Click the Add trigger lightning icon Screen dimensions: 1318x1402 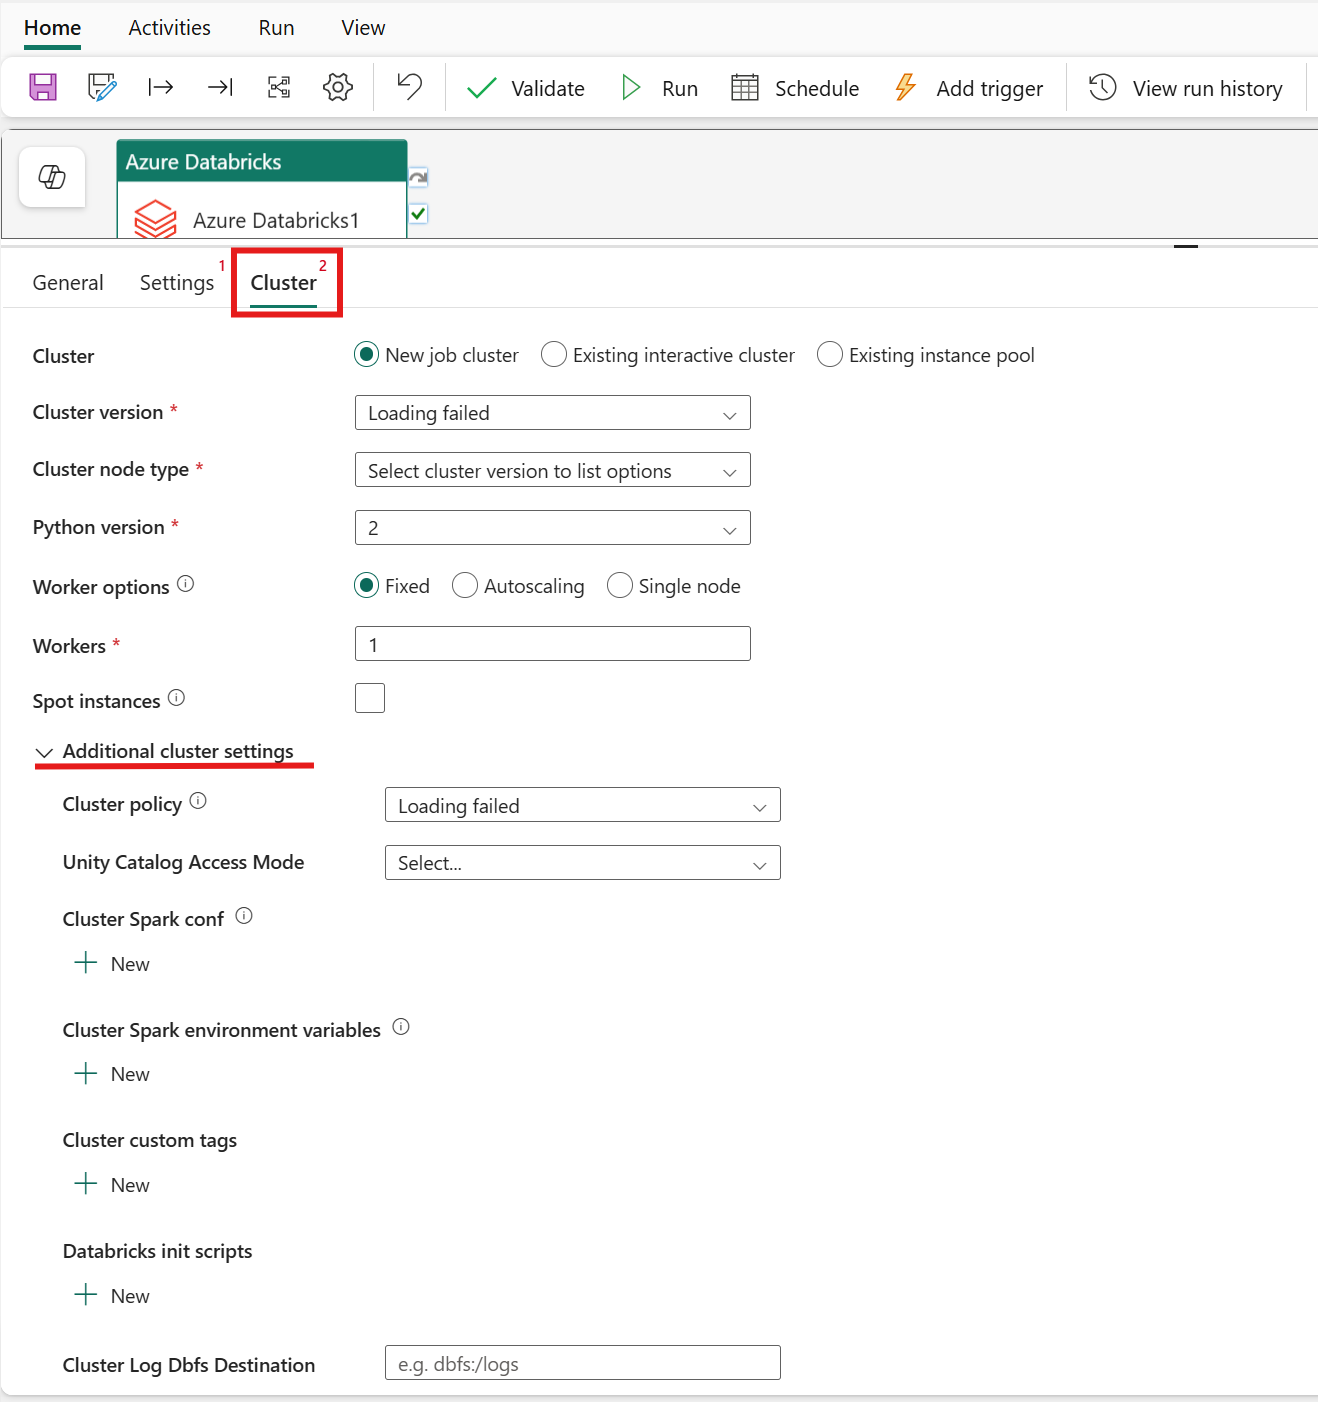[904, 87]
